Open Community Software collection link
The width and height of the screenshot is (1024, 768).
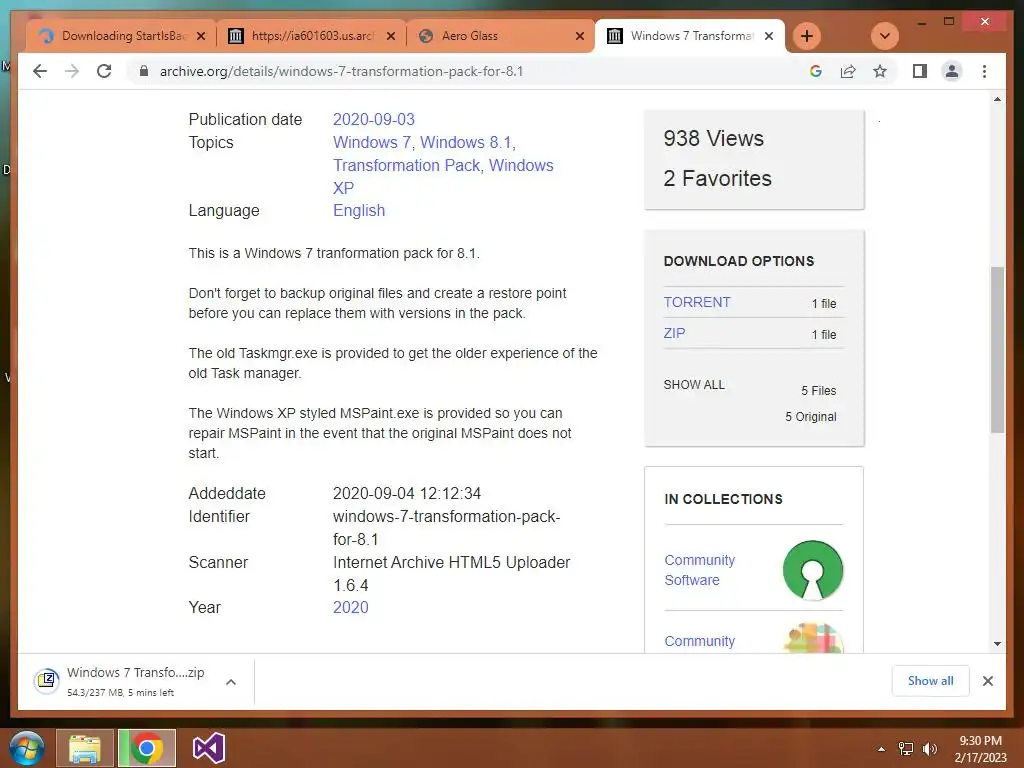(699, 570)
